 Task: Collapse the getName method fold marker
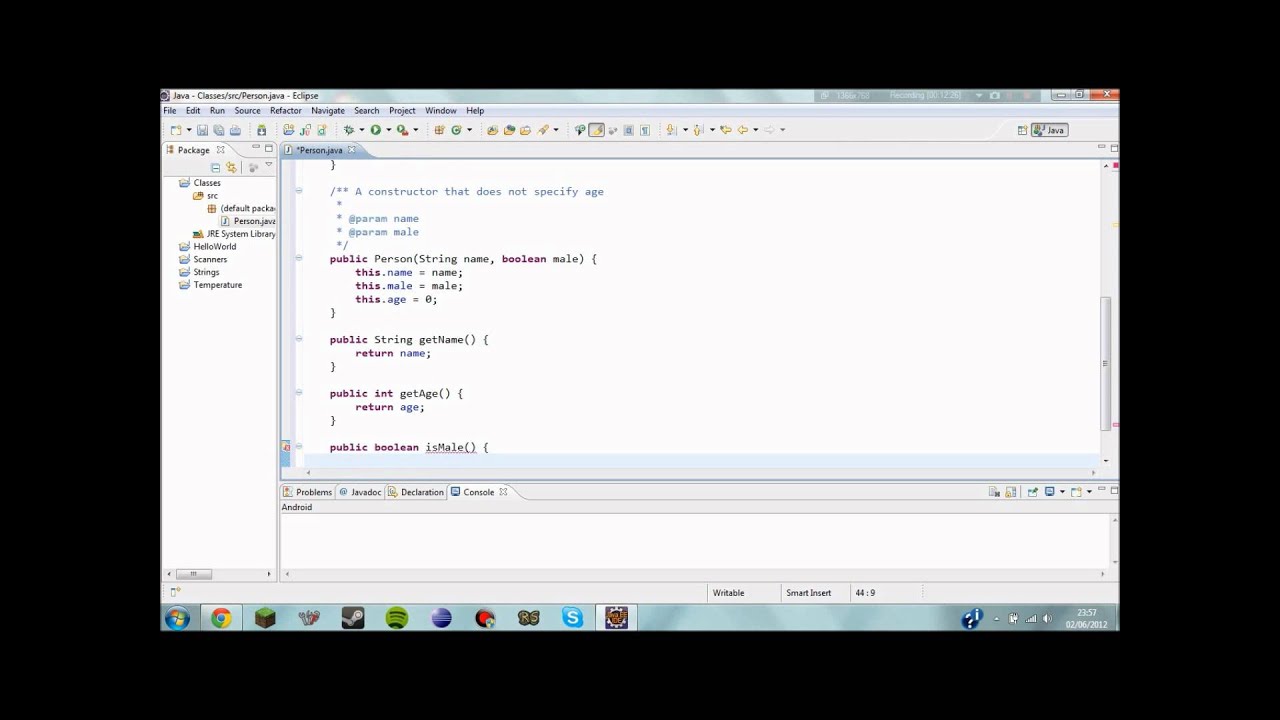(298, 340)
